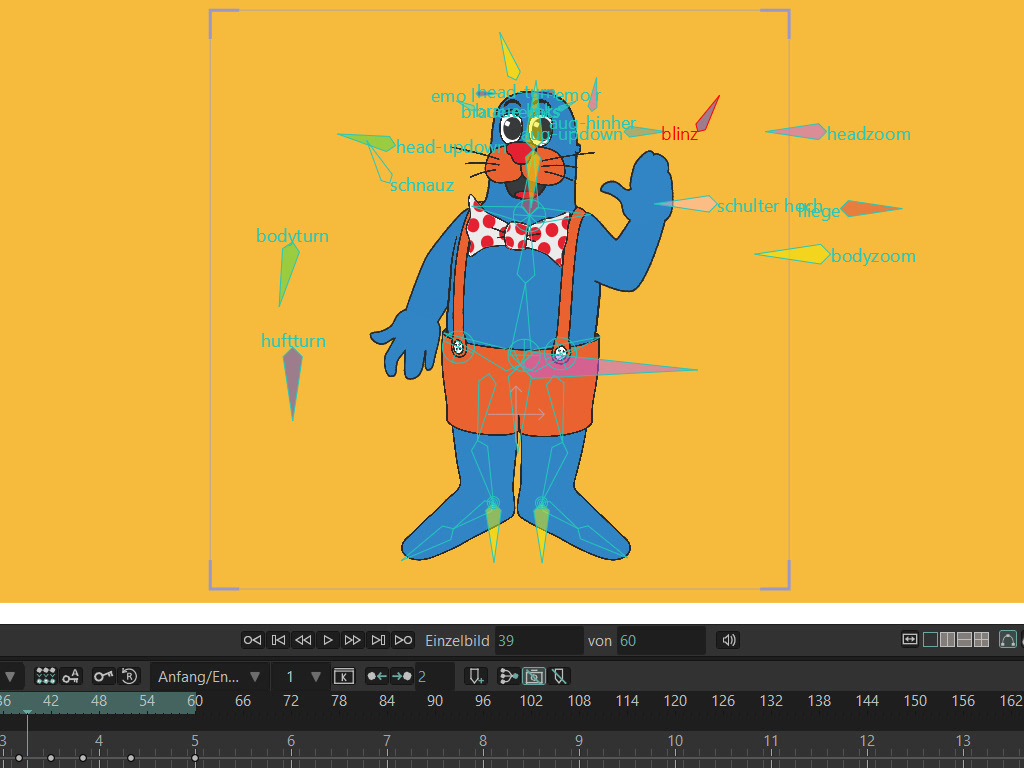Toggle the highlighted camera icon
Screen dimensions: 1024x768
click(x=534, y=676)
